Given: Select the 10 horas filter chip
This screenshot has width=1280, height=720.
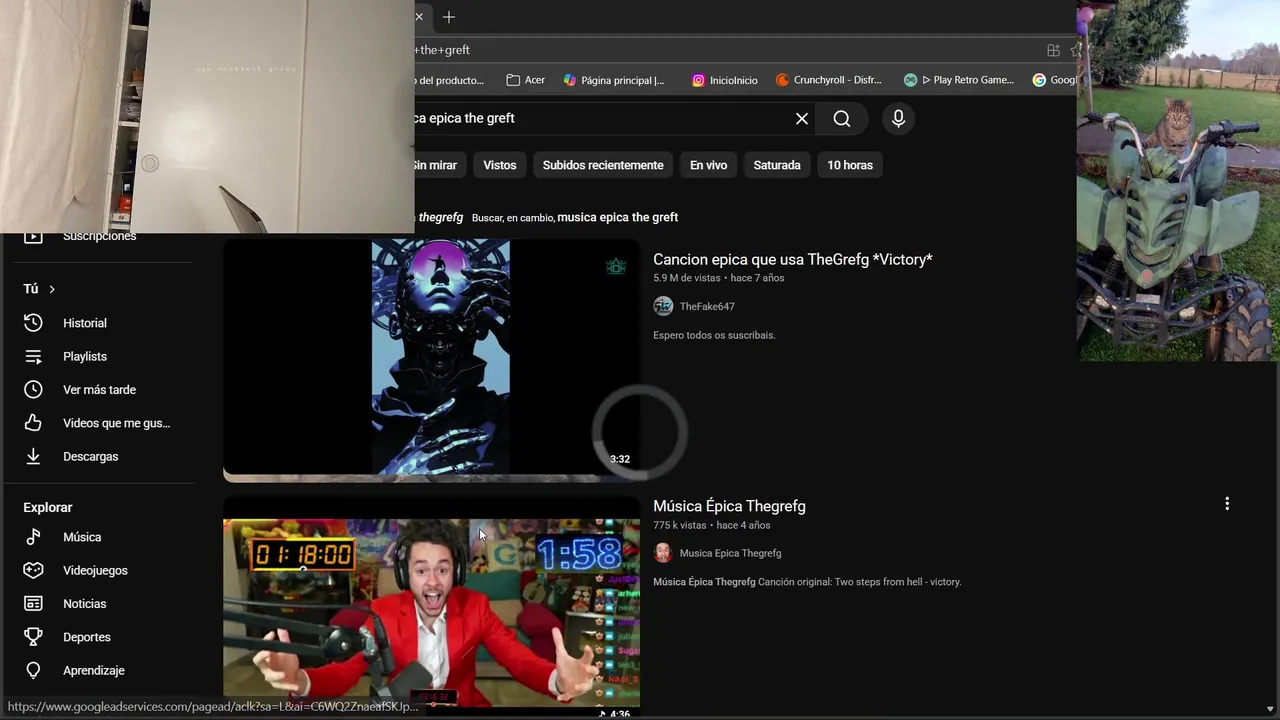Looking at the screenshot, I should (x=850, y=165).
